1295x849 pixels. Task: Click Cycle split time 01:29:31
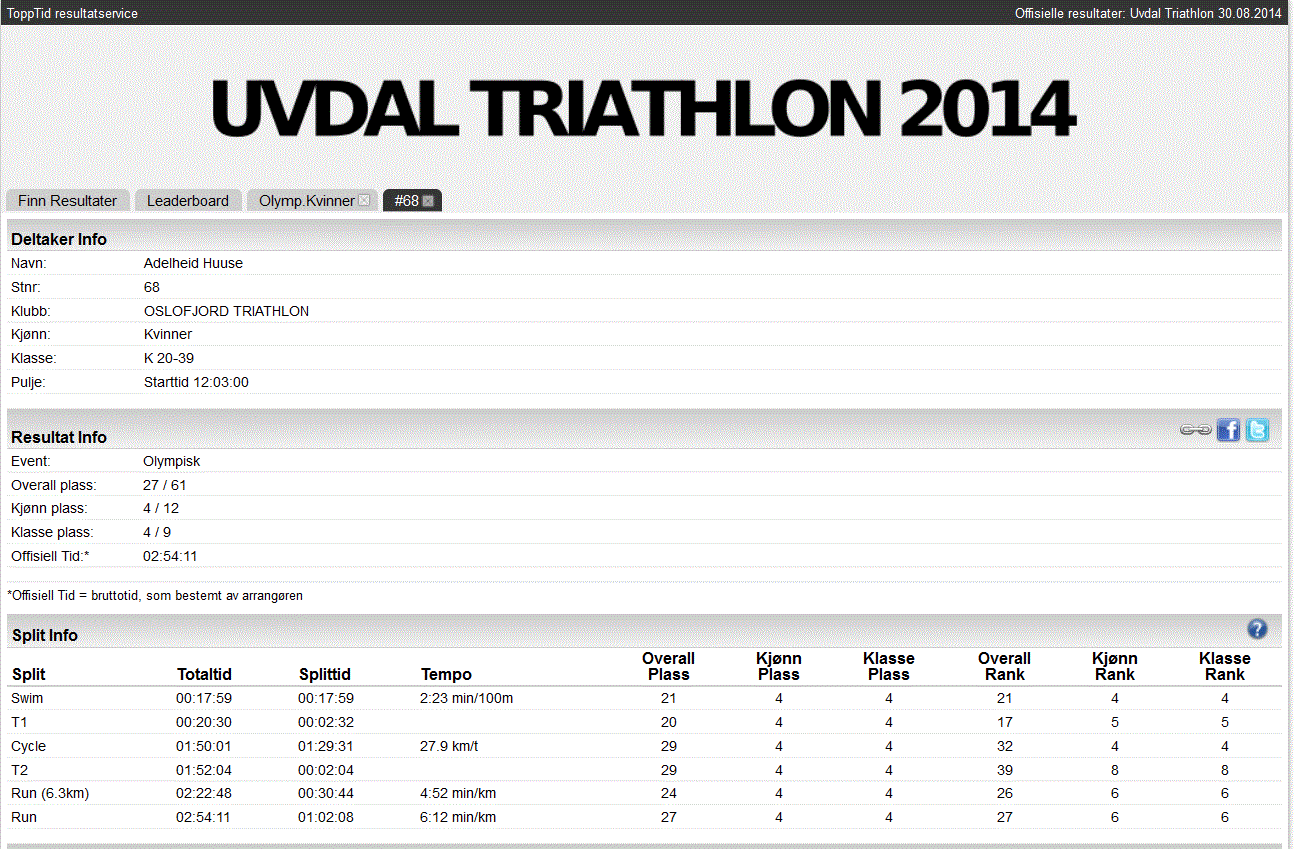pyautogui.click(x=326, y=746)
